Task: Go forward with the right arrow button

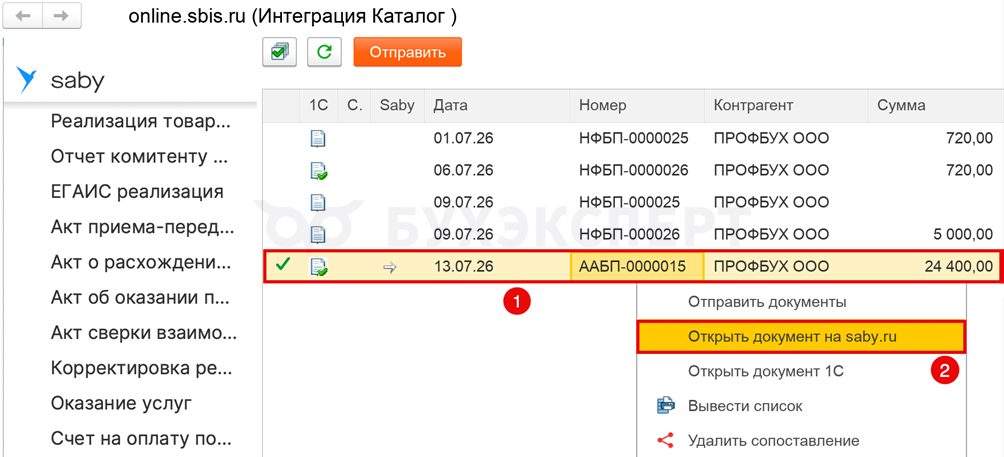Action: (61, 16)
